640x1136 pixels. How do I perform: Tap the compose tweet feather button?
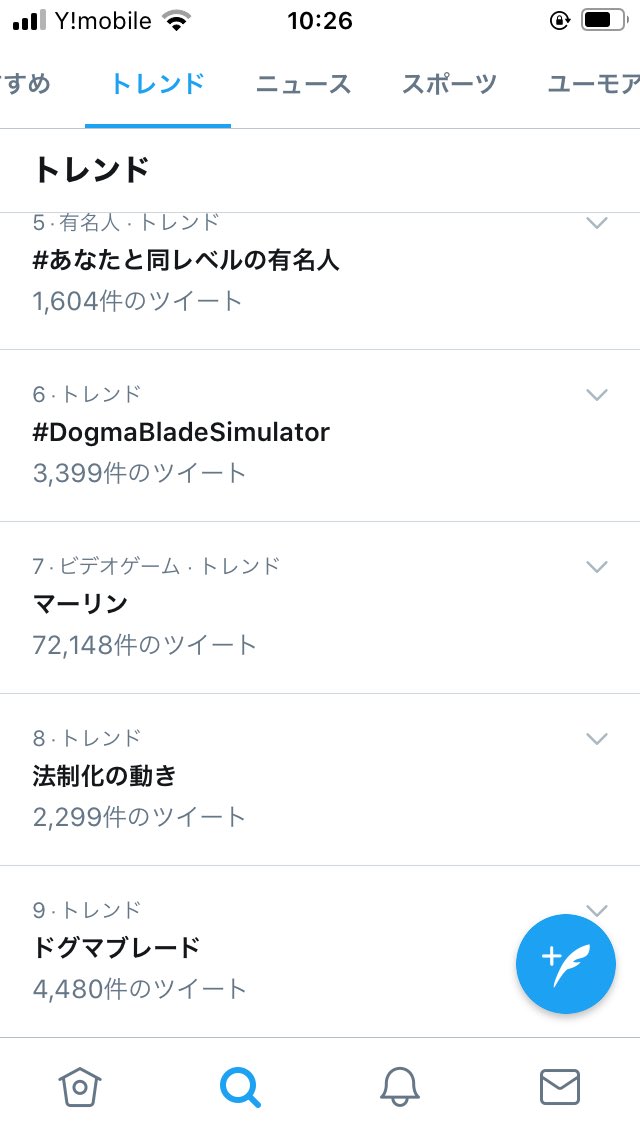coord(566,964)
